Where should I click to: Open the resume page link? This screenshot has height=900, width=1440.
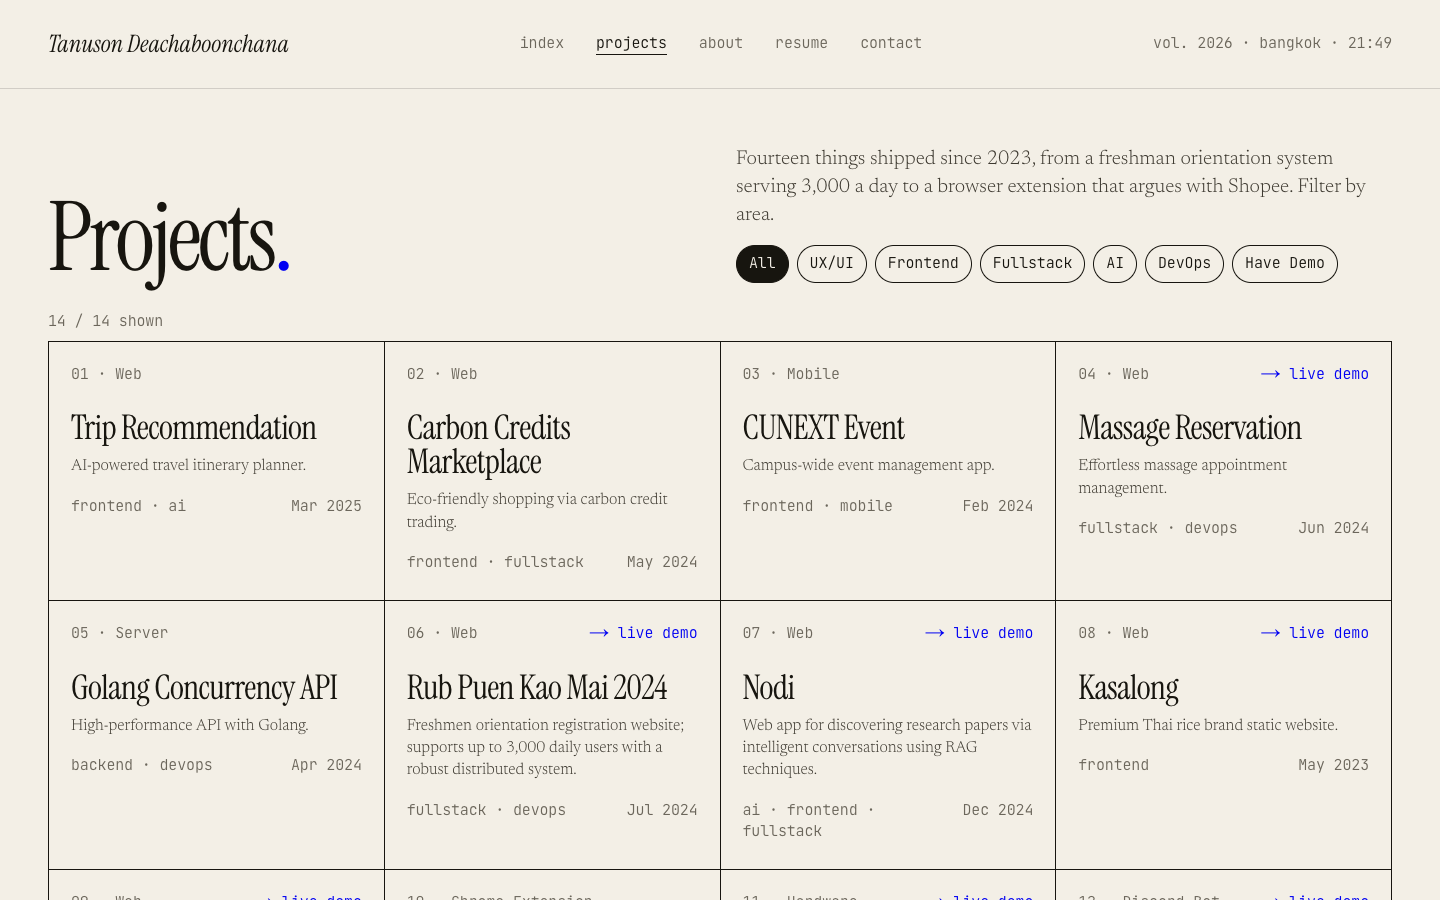[801, 43]
